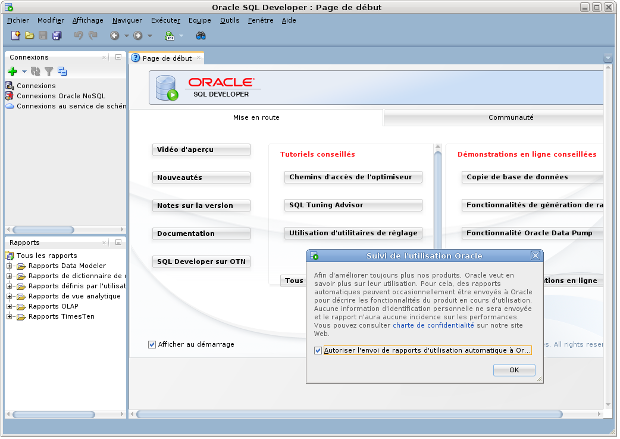Image resolution: width=620 pixels, height=439 pixels.
Task: Click the New file toolbar icon
Action: coord(15,36)
